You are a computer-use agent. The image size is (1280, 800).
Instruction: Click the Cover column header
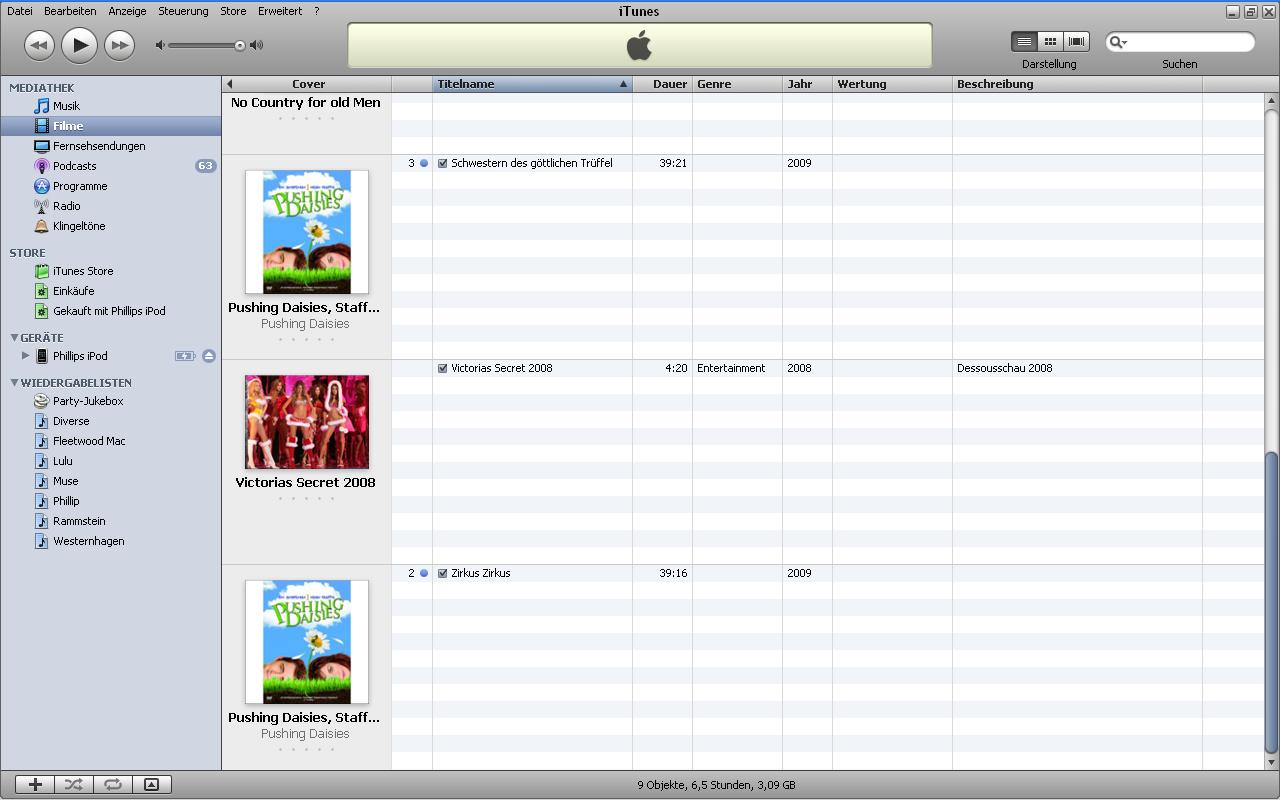308,84
